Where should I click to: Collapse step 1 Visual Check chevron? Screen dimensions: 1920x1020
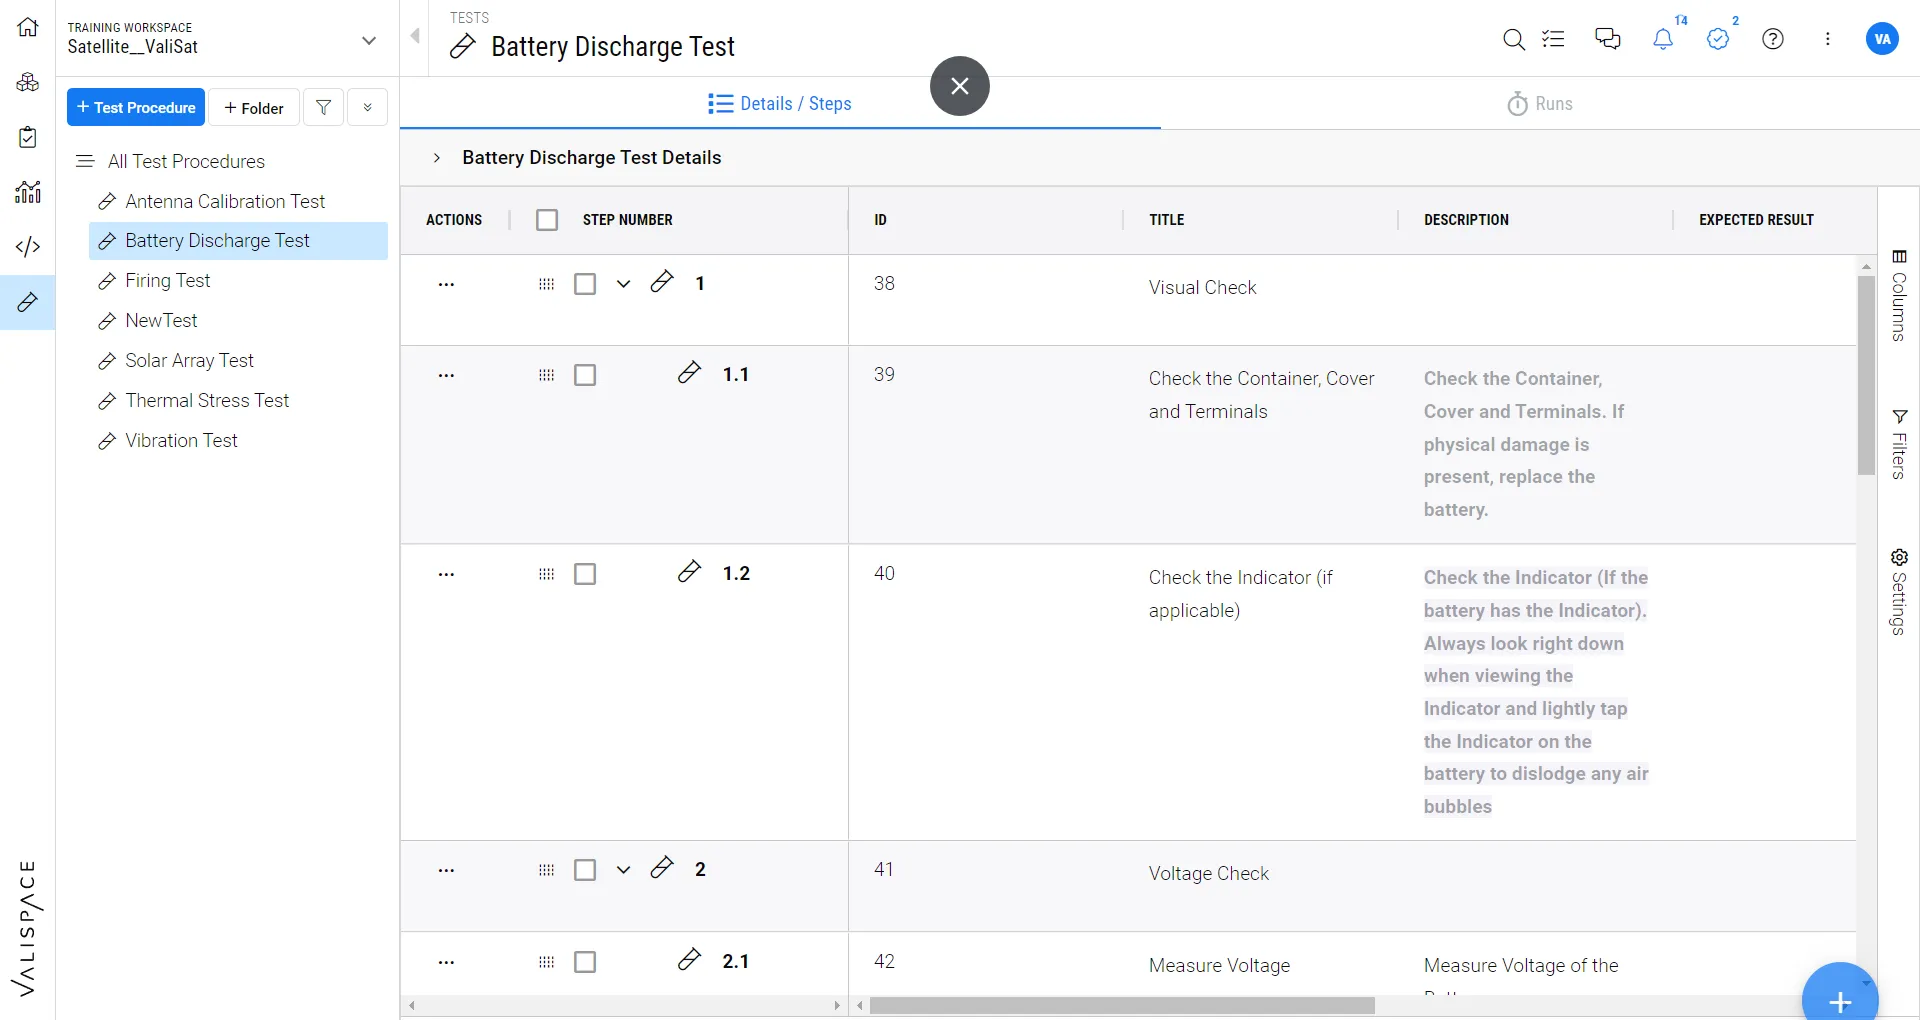[x=623, y=284]
